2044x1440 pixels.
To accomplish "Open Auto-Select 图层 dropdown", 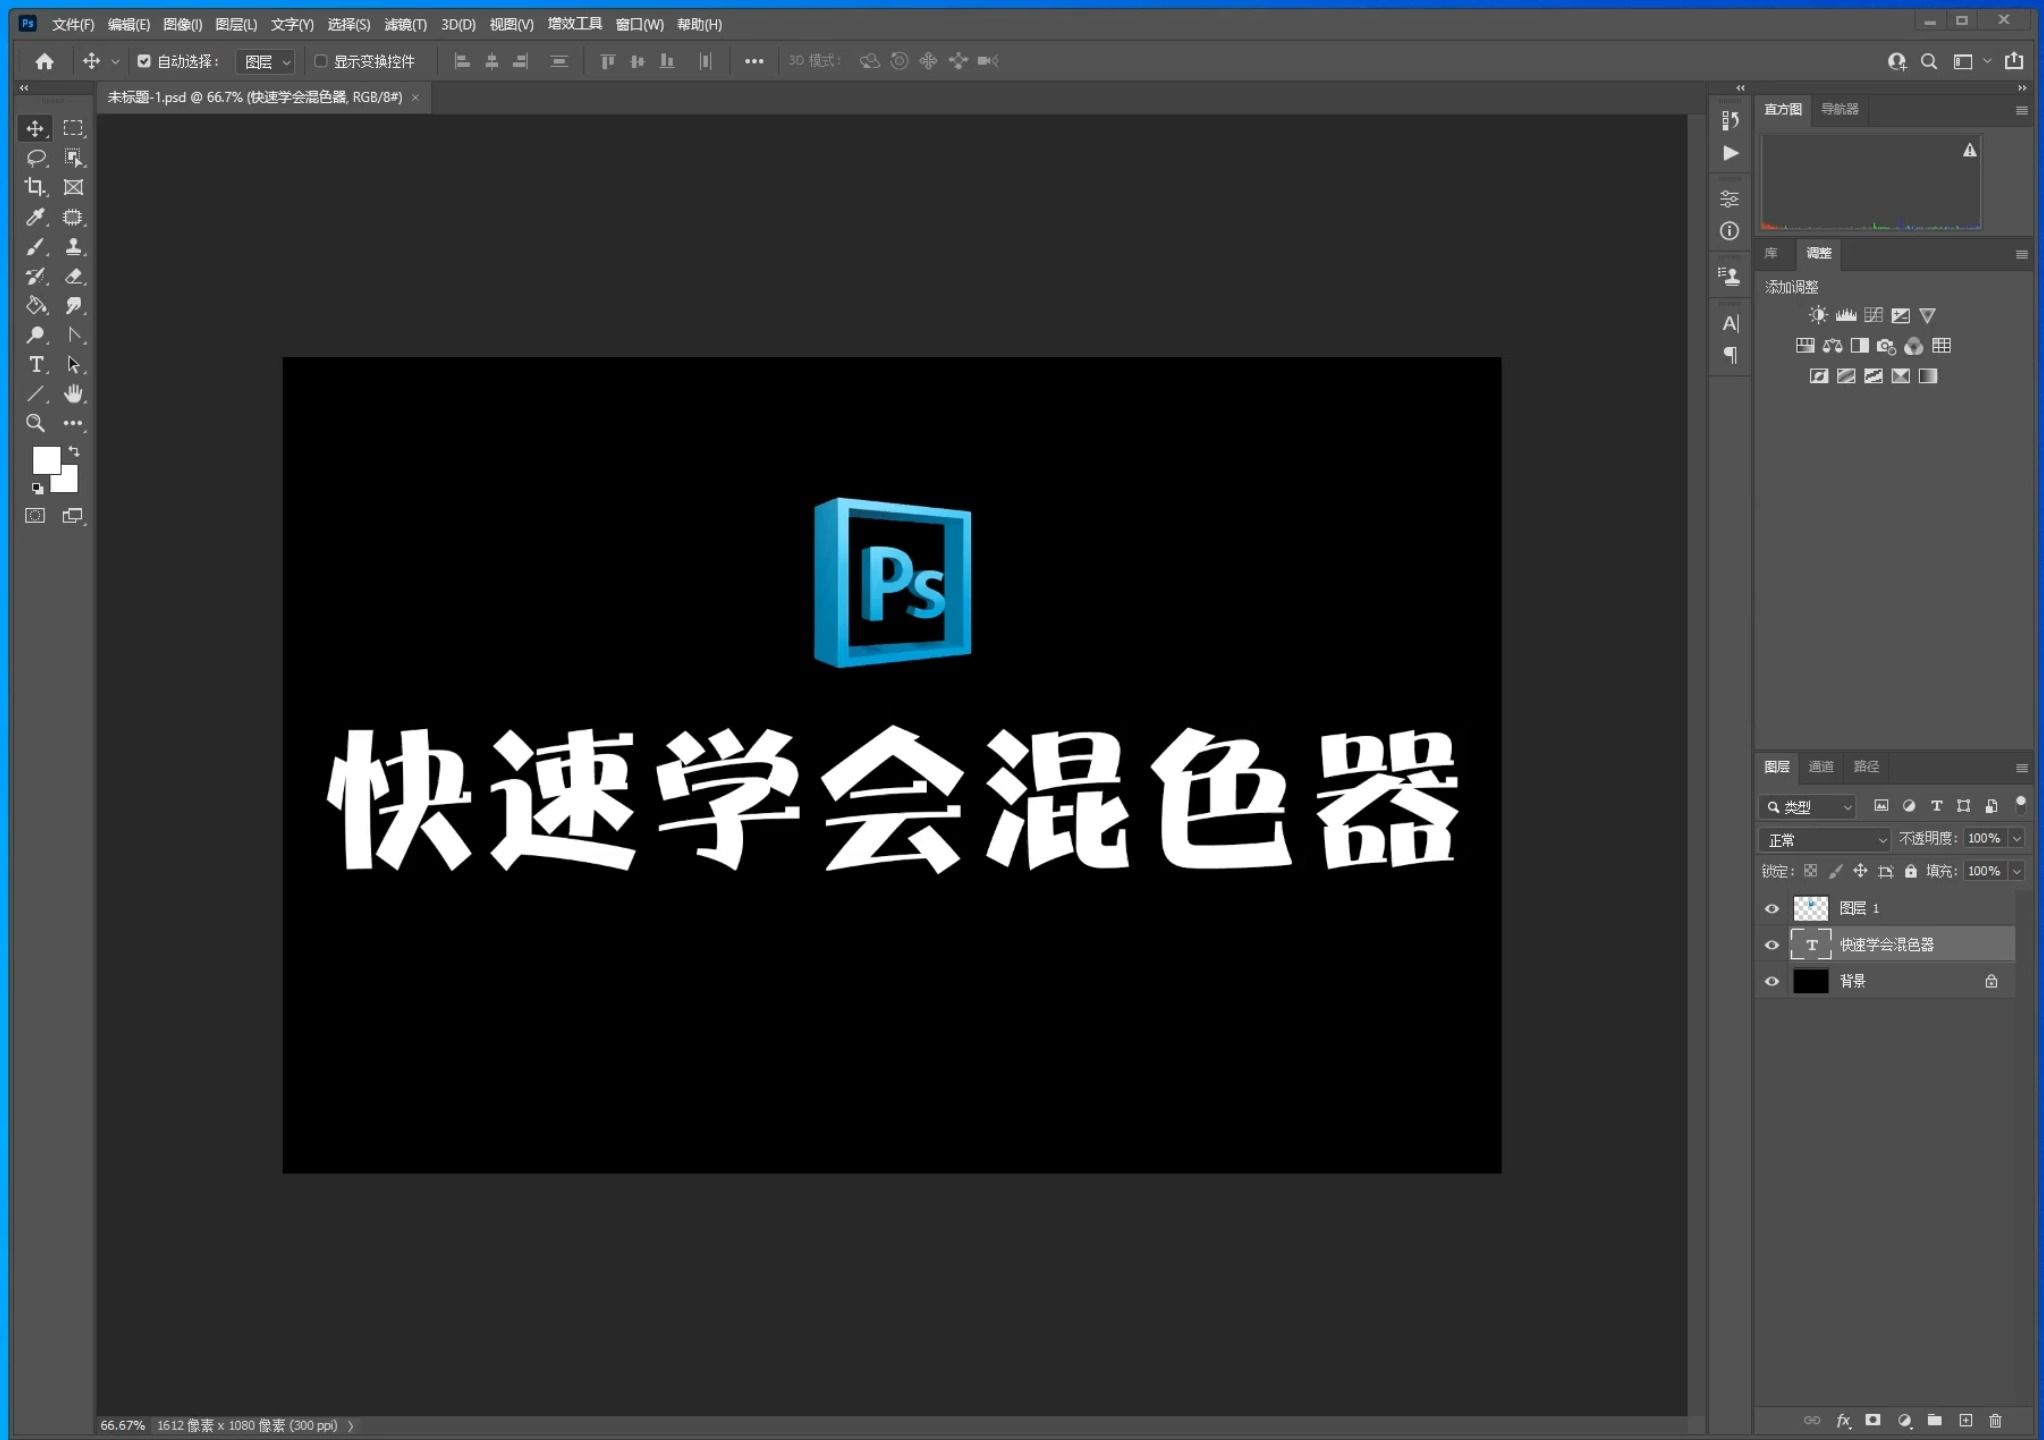I will (266, 62).
